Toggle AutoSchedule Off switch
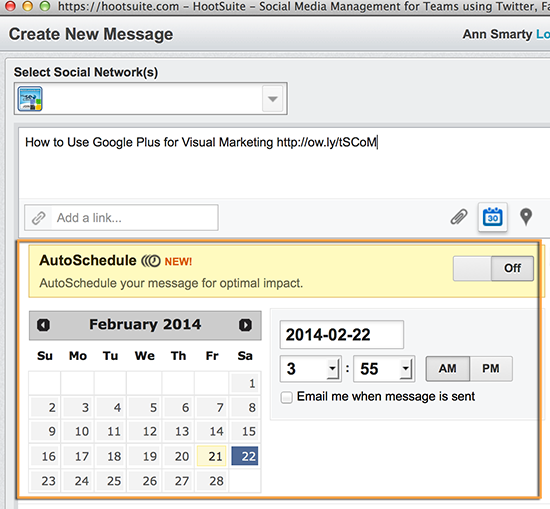 pyautogui.click(x=493, y=268)
